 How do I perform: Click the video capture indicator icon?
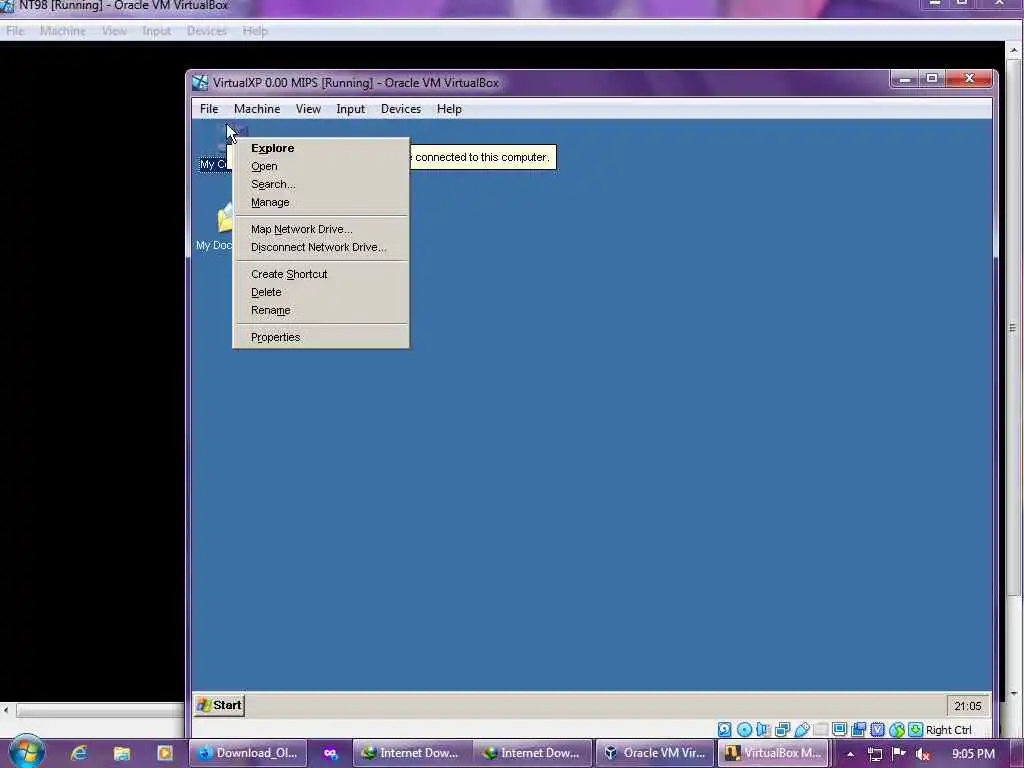coord(859,729)
